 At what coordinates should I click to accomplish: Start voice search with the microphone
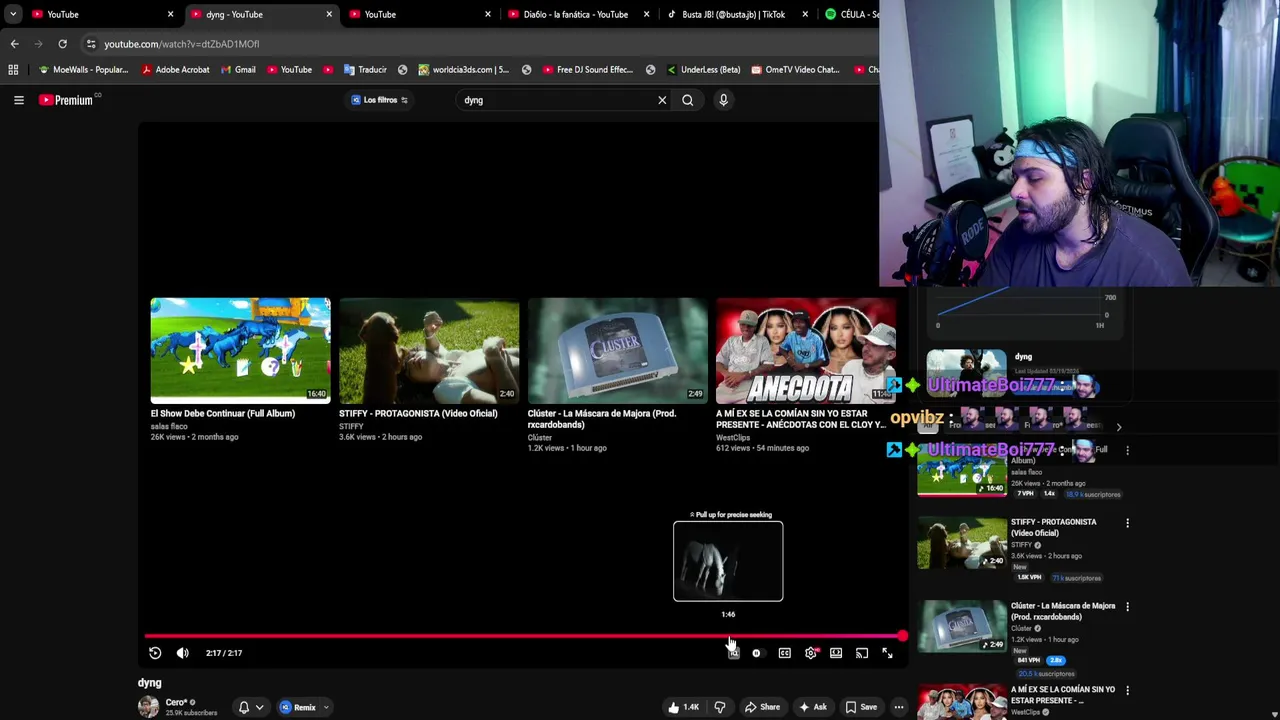pos(723,100)
